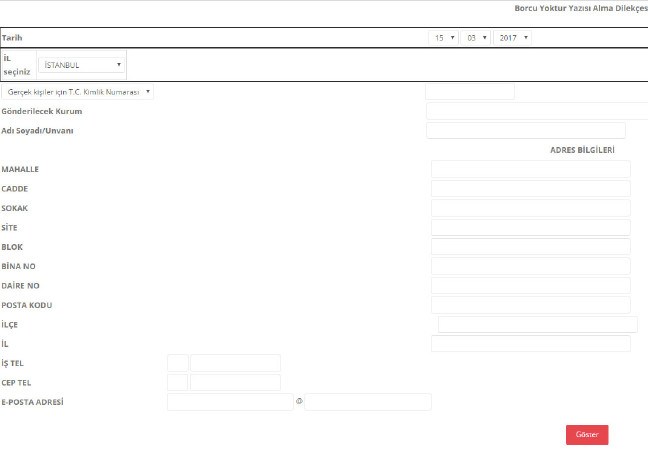Expand the İSTANBUL province dropdown
The image size is (648, 474).
coord(83,65)
